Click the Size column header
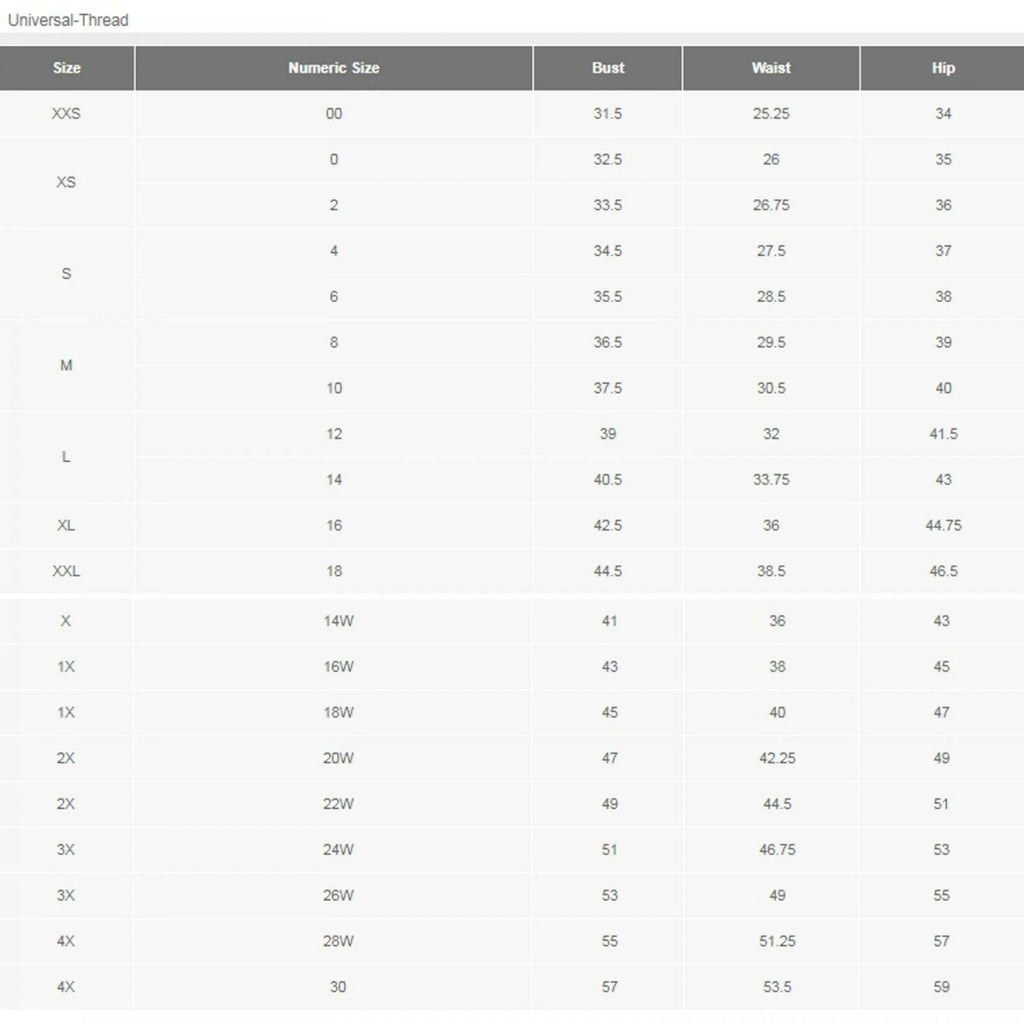1024x1024 pixels. click(x=67, y=68)
